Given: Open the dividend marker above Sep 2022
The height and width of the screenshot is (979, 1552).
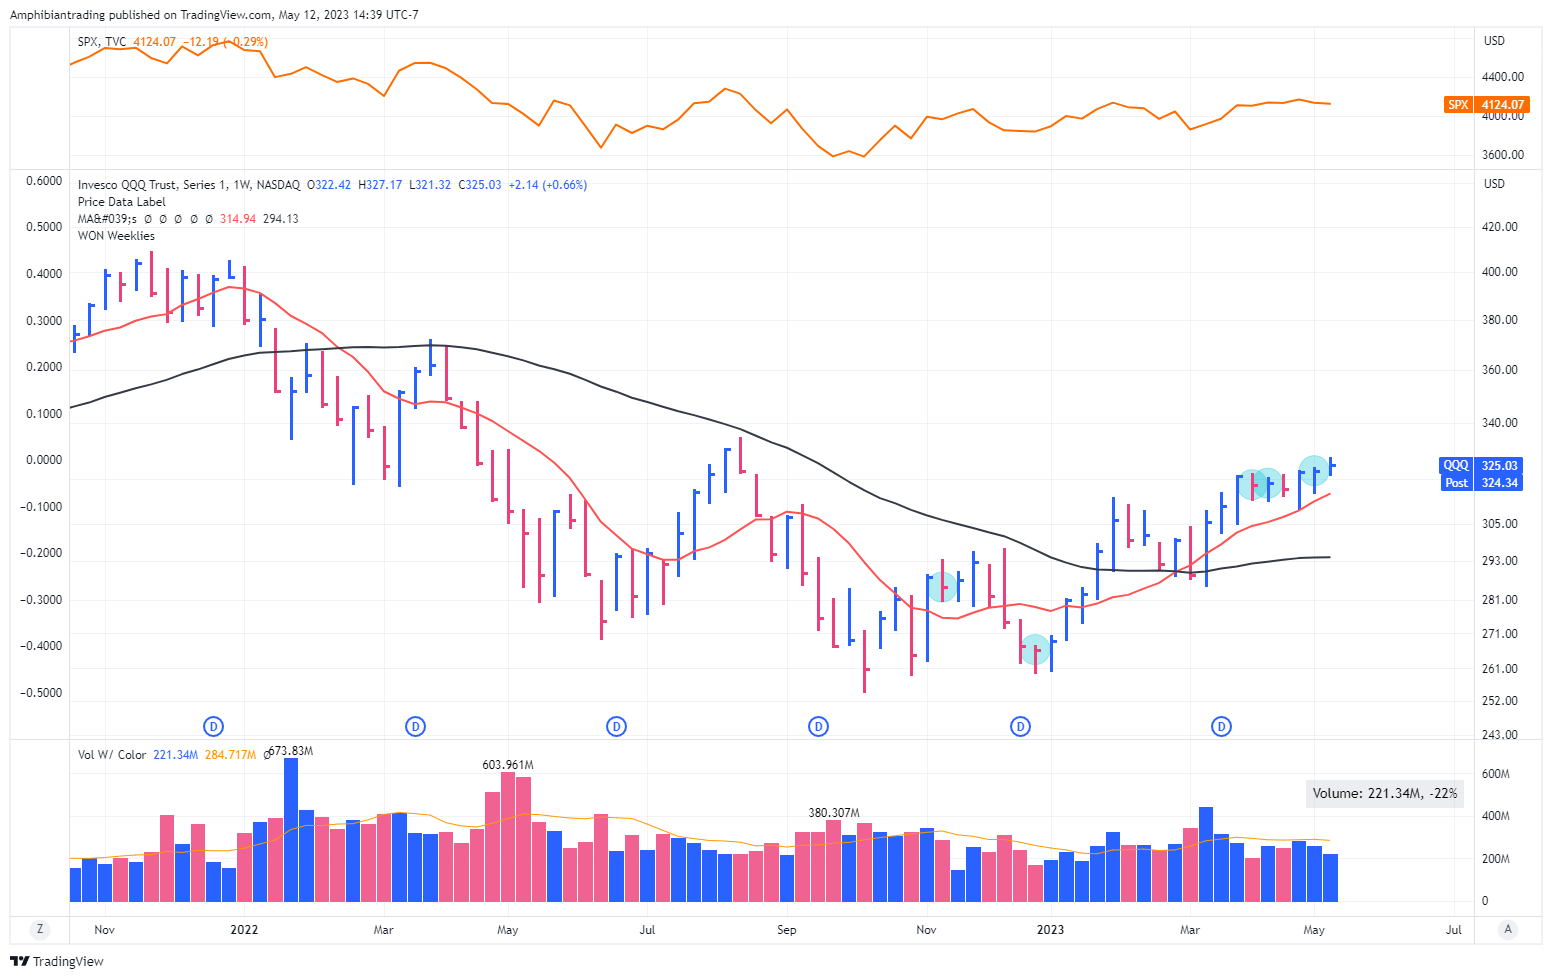Looking at the screenshot, I should point(819,726).
